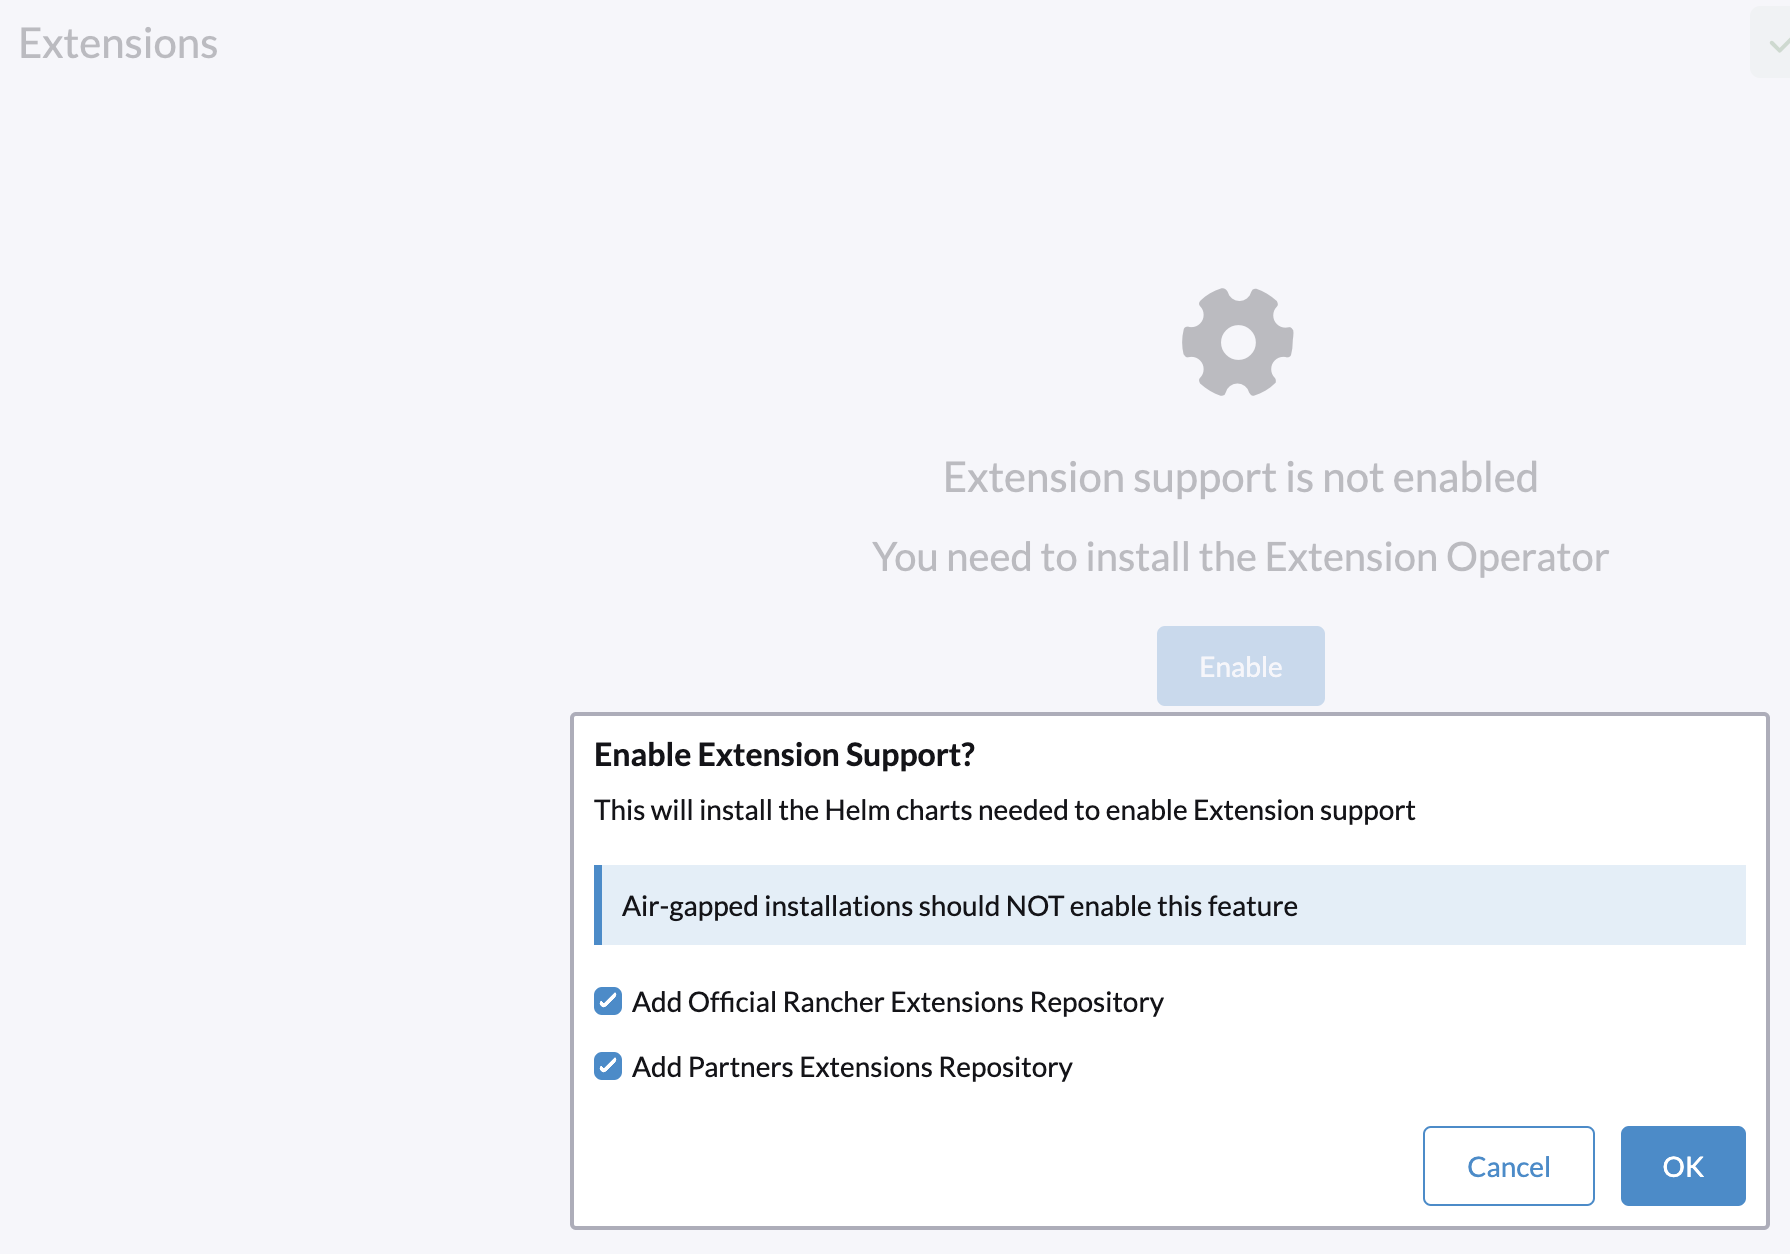Click the blue vertical bar of the warning banner

(x=598, y=905)
